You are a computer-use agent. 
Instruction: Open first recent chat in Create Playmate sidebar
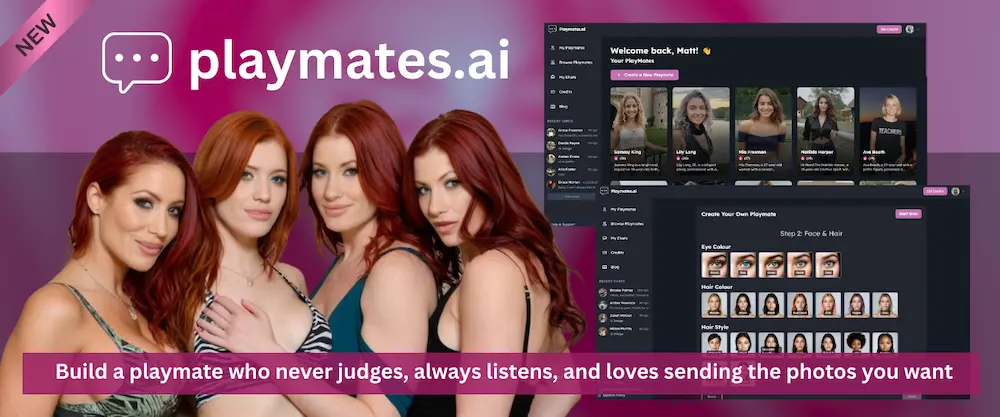624,293
